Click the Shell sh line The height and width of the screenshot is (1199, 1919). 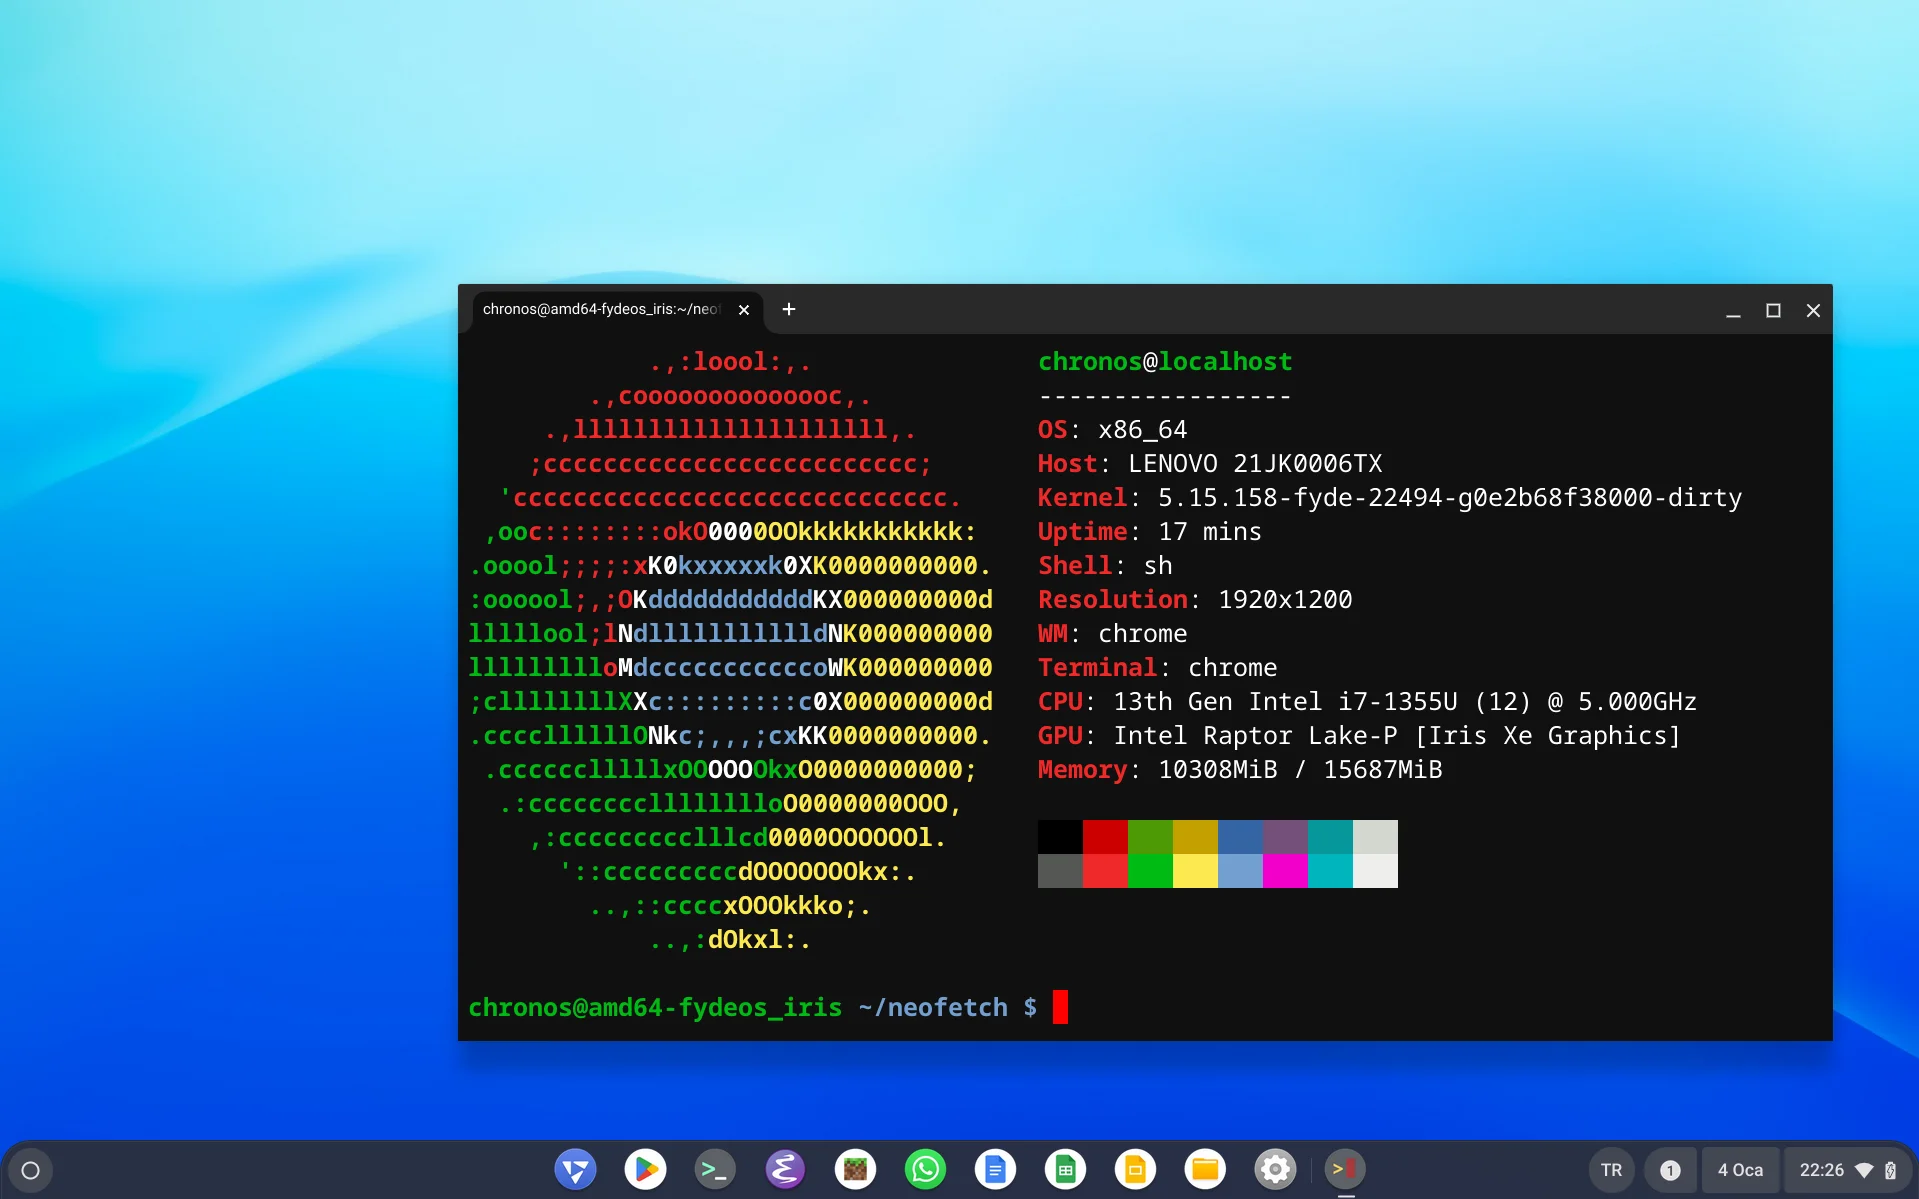tap(1105, 566)
